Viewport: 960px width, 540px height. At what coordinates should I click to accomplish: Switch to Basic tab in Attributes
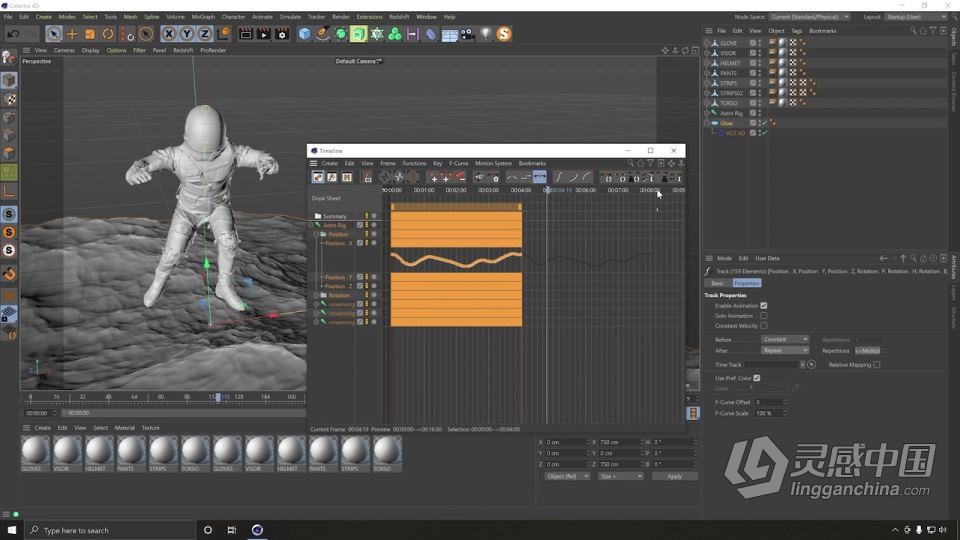(x=717, y=283)
